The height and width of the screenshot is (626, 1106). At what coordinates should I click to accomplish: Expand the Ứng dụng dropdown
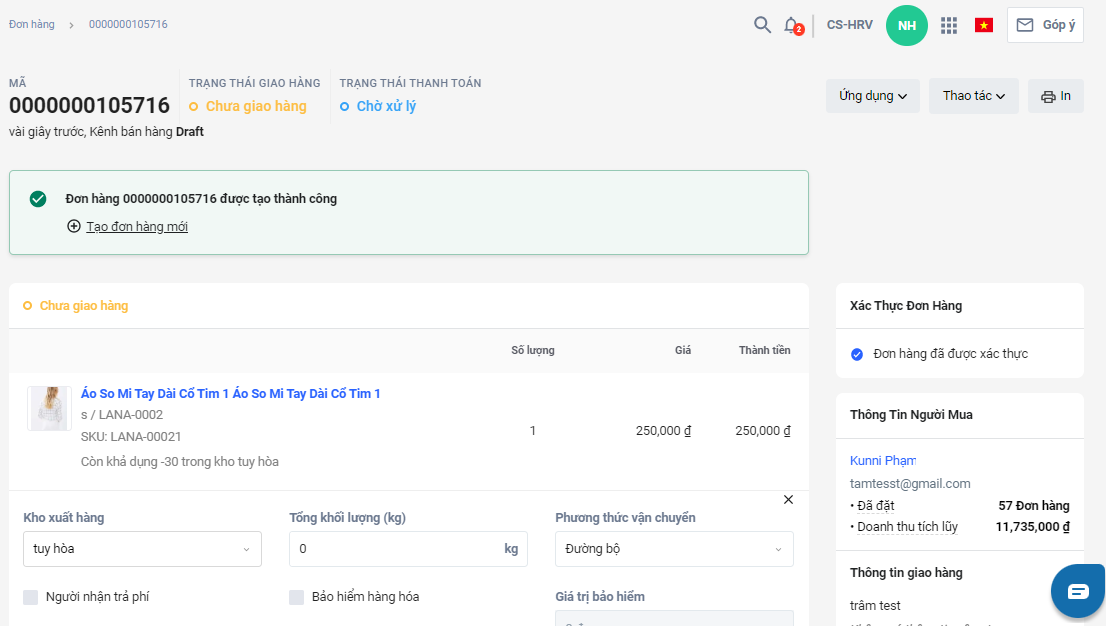click(x=872, y=96)
